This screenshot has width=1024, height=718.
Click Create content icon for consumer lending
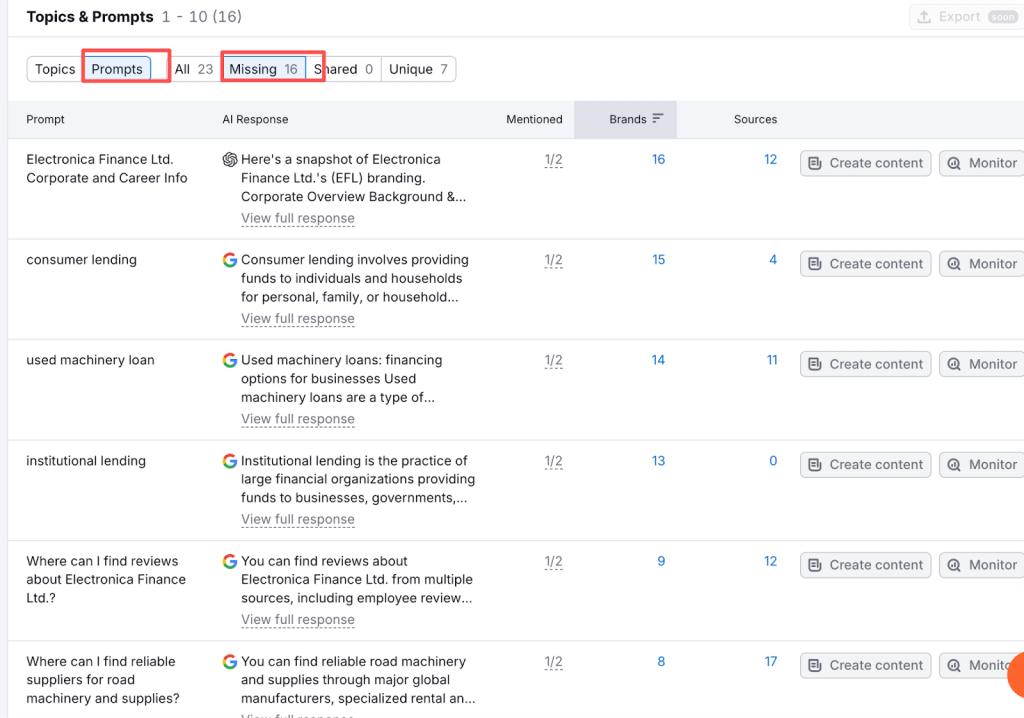pos(815,264)
